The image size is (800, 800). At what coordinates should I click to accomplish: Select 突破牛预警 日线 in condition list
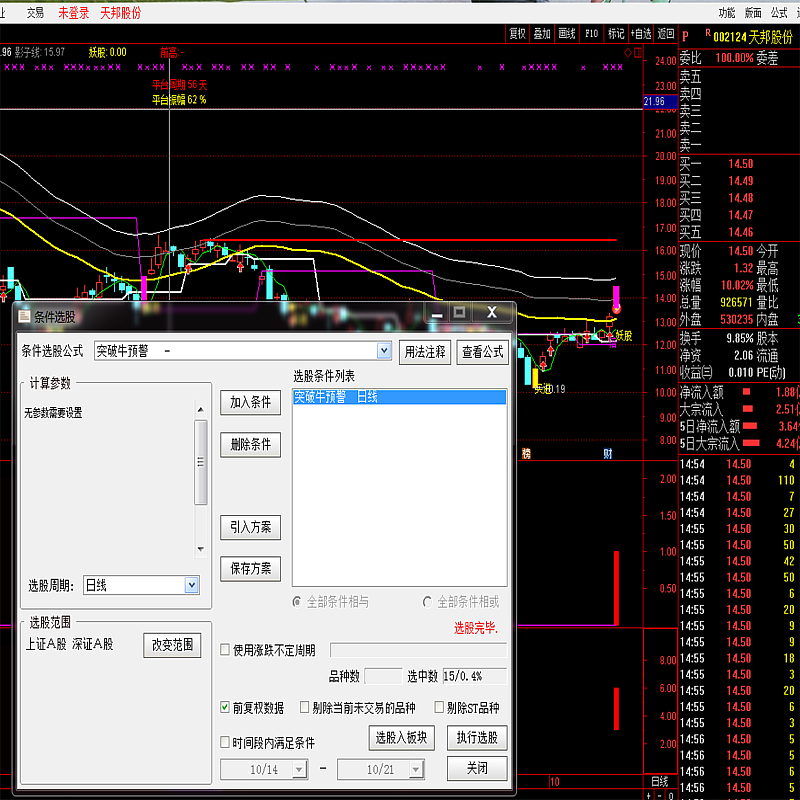click(x=399, y=397)
